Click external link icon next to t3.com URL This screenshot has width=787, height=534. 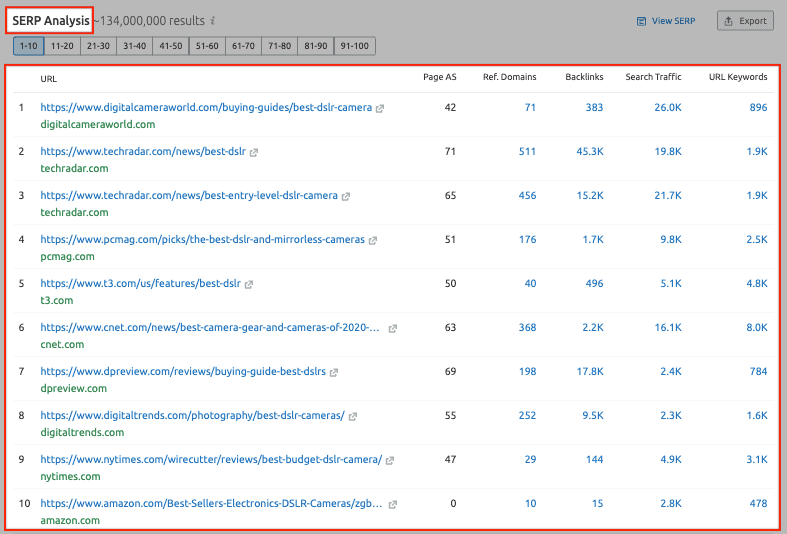[x=249, y=284]
